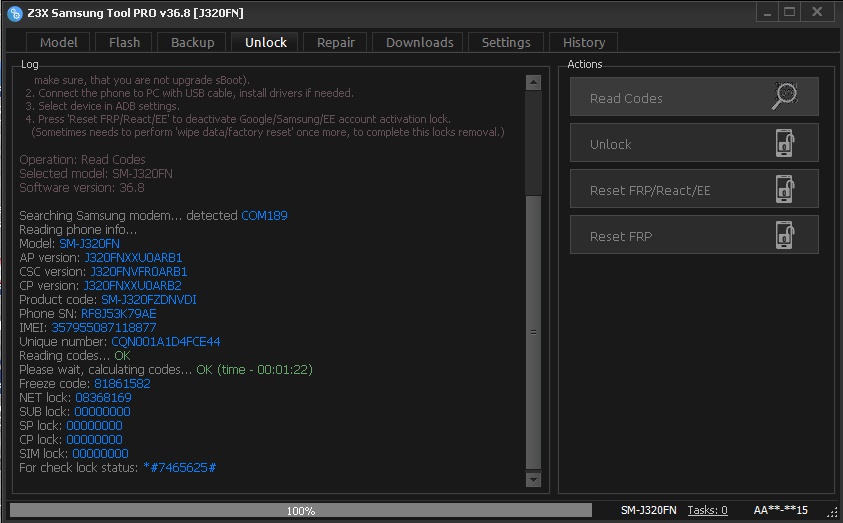
Task: Click the check code *#7465625#
Action: coord(180,467)
